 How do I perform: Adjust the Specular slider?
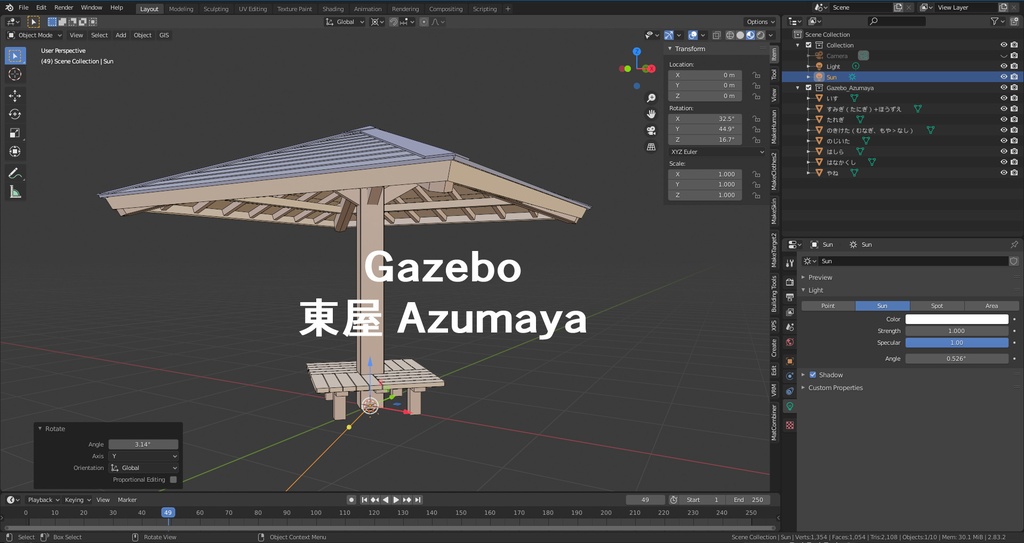coord(957,343)
